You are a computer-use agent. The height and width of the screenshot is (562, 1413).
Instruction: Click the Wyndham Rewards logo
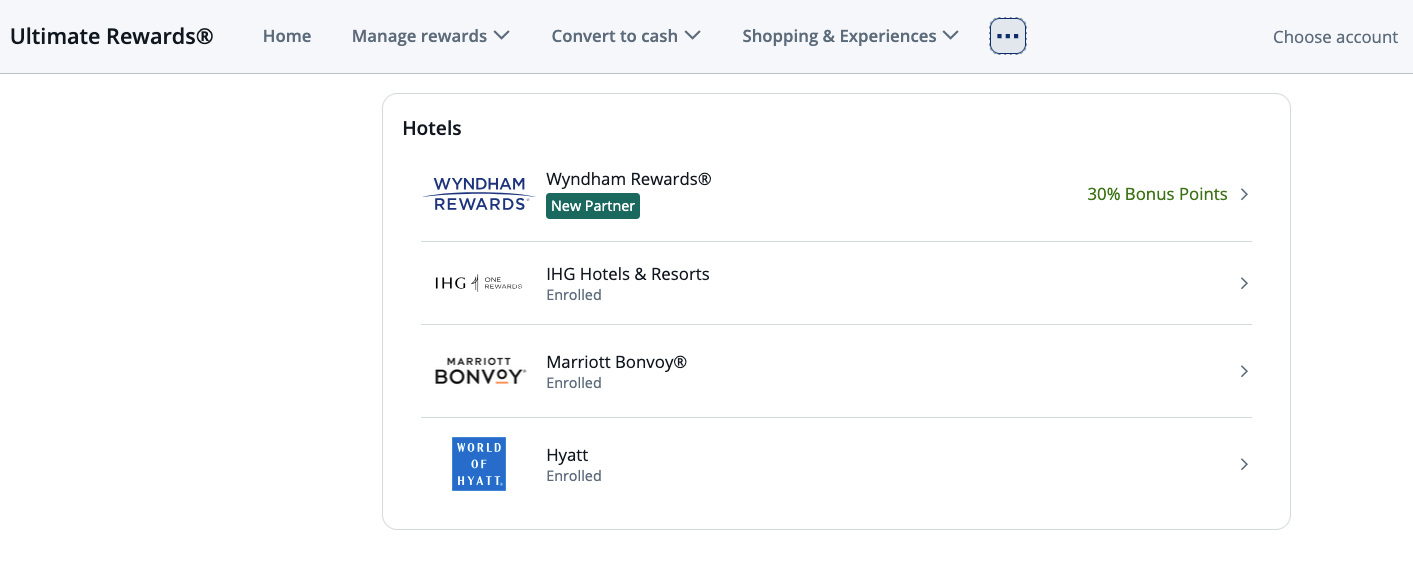pyautogui.click(x=479, y=194)
